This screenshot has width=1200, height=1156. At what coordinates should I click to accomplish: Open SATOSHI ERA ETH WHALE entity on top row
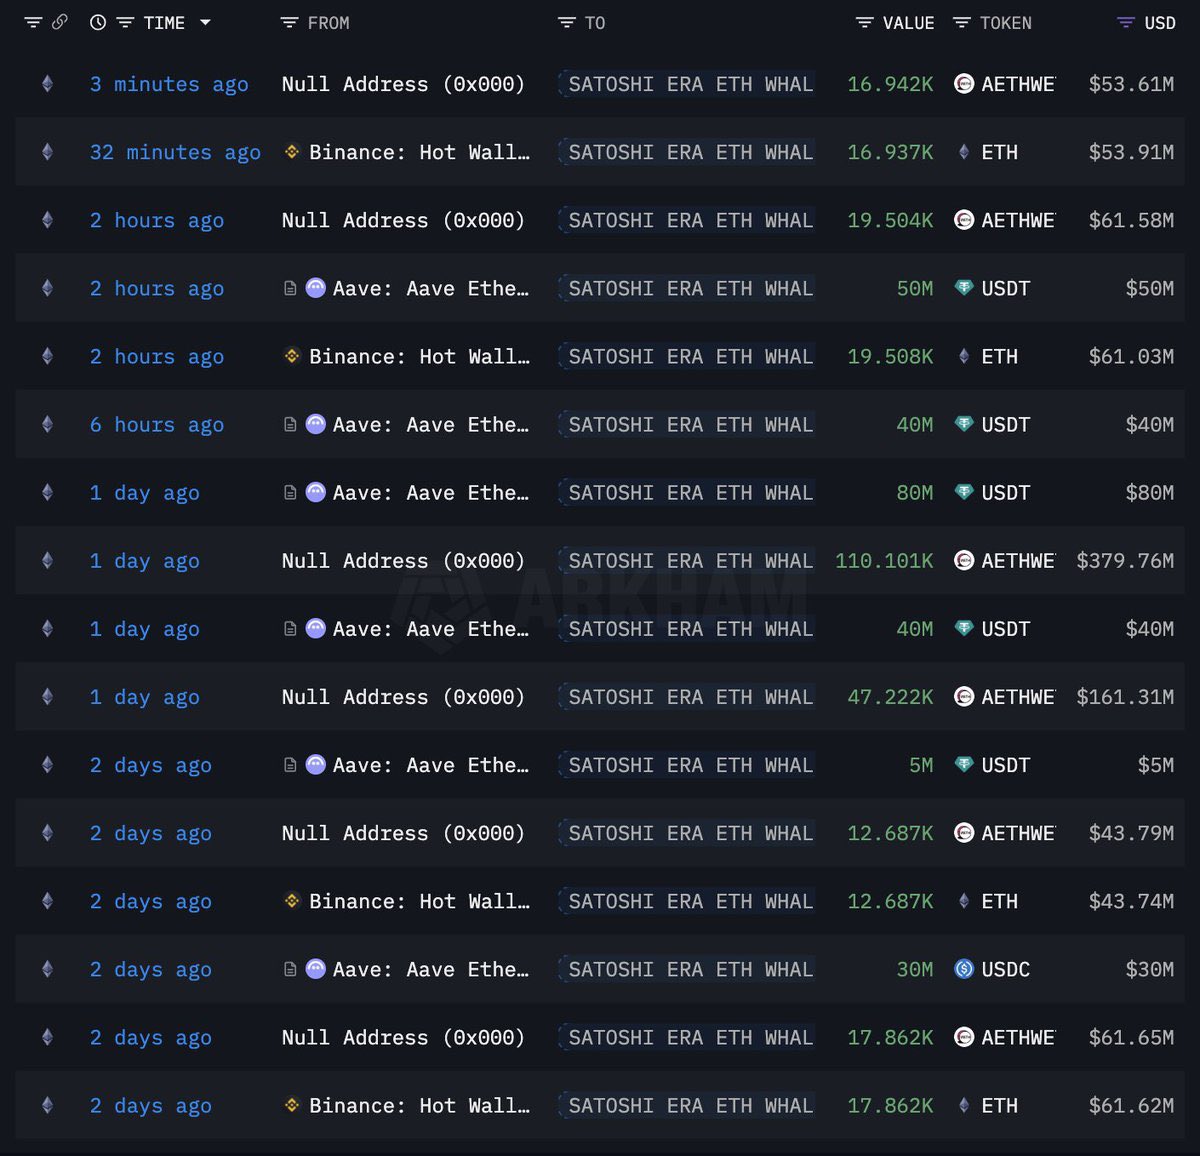pos(686,84)
